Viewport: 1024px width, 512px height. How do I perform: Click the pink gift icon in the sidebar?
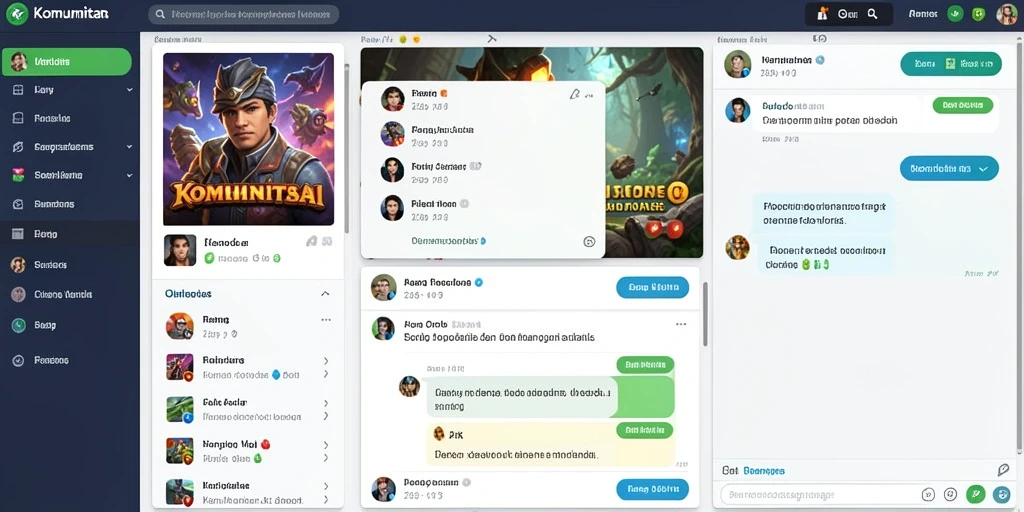(18, 175)
